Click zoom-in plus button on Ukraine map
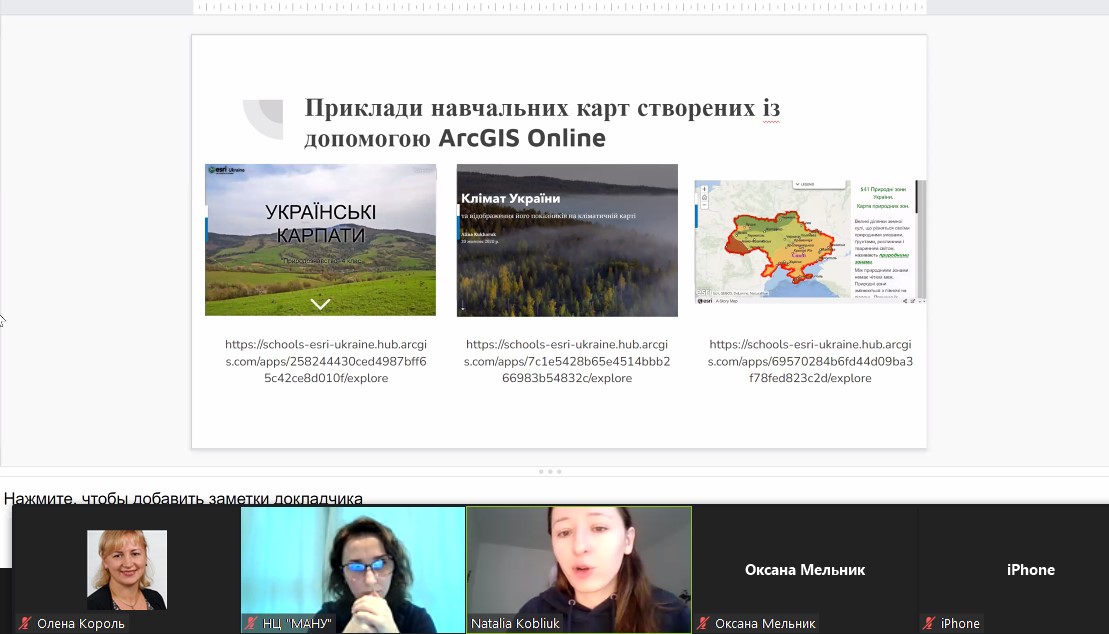This screenshot has width=1109, height=634. click(x=703, y=188)
